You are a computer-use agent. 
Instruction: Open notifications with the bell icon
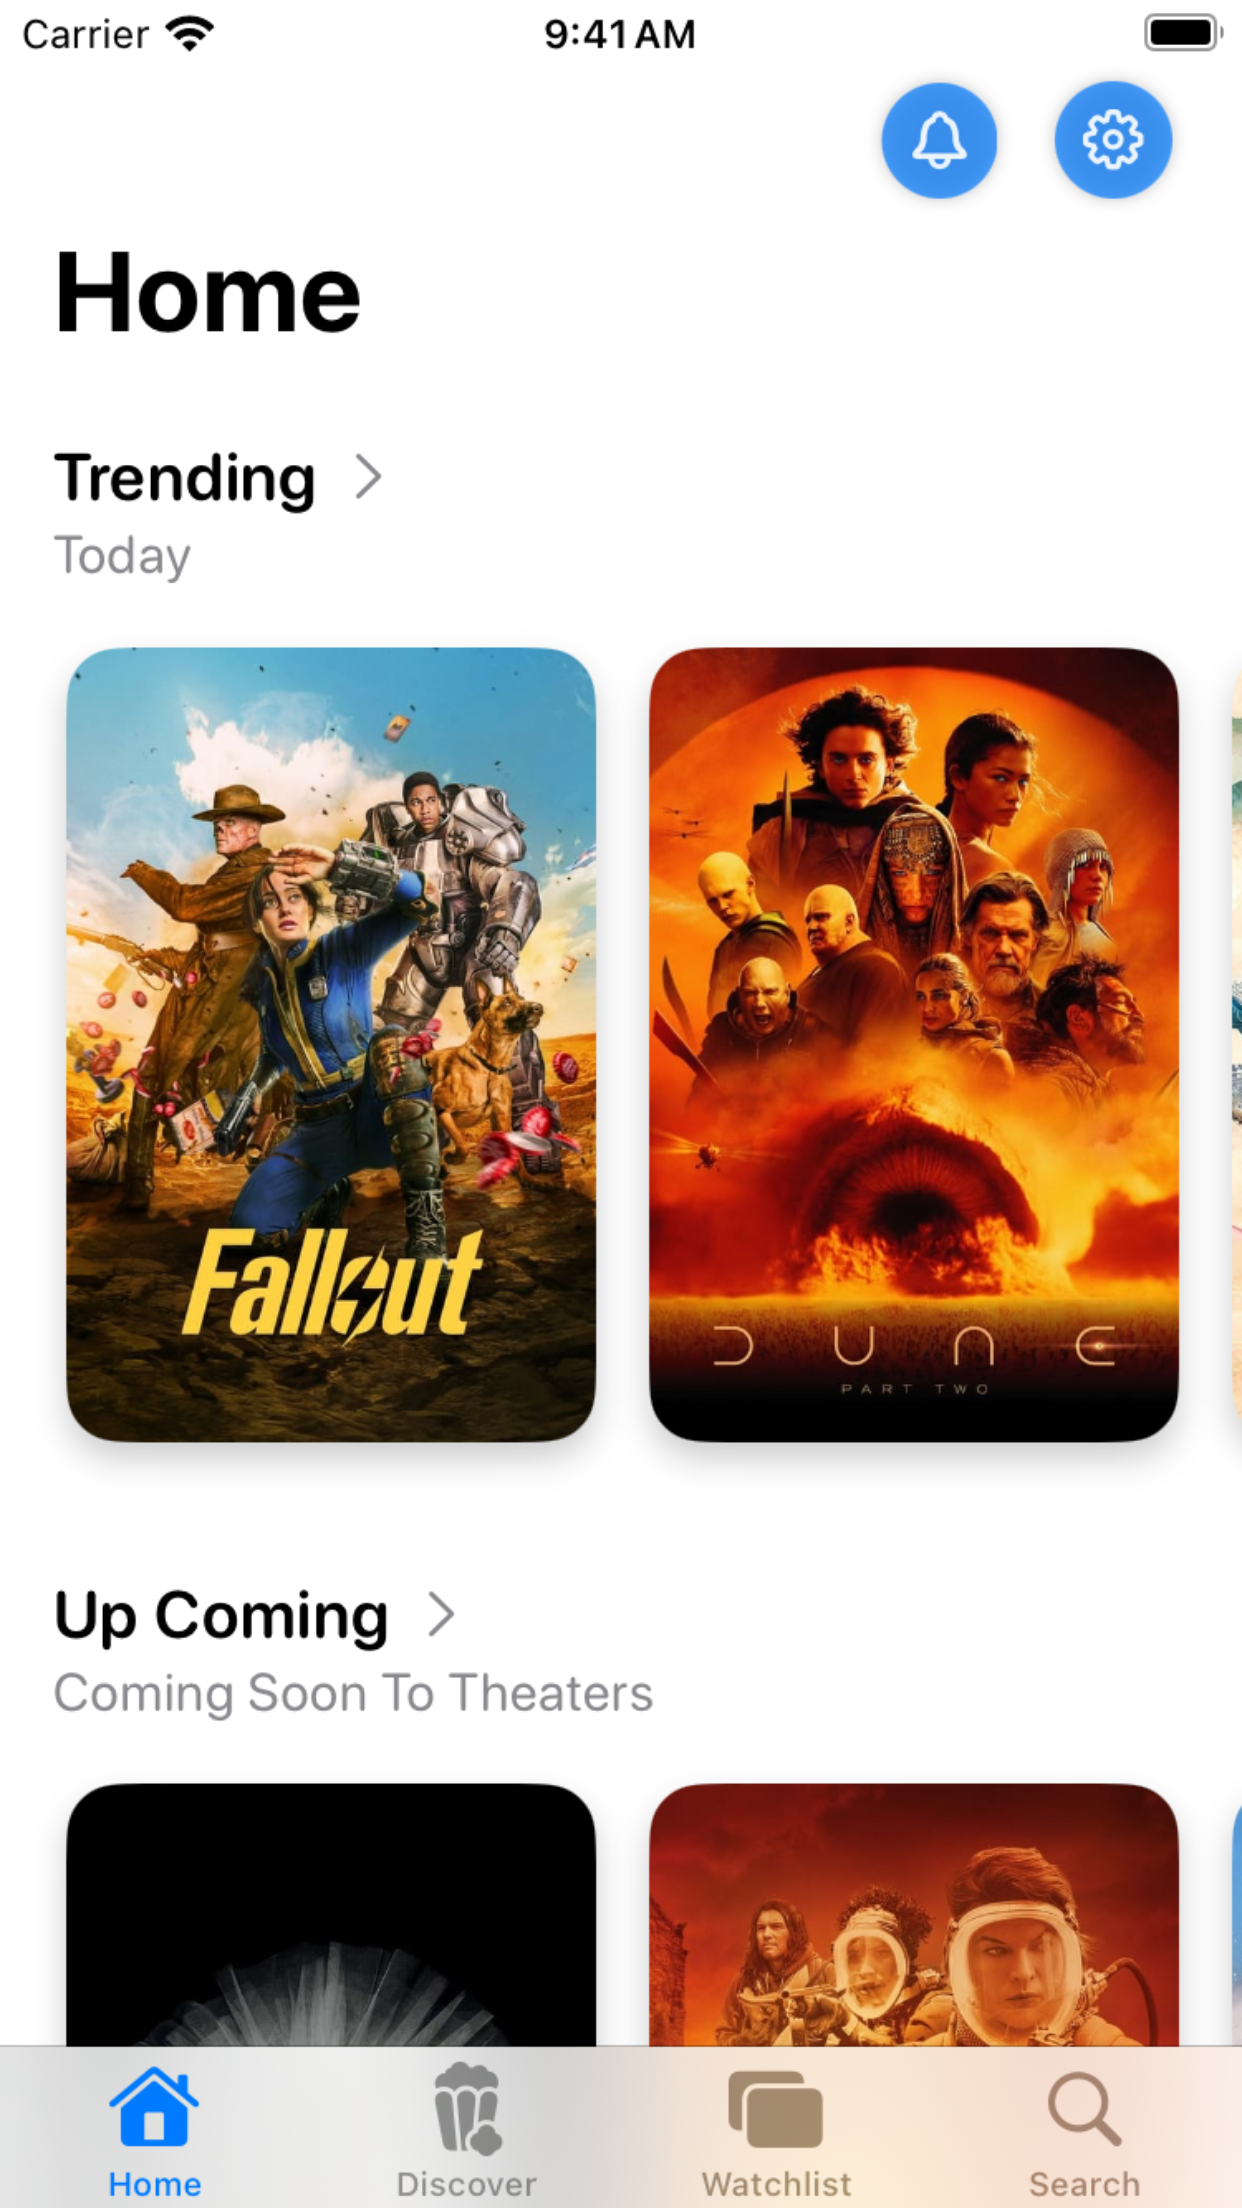coord(938,140)
